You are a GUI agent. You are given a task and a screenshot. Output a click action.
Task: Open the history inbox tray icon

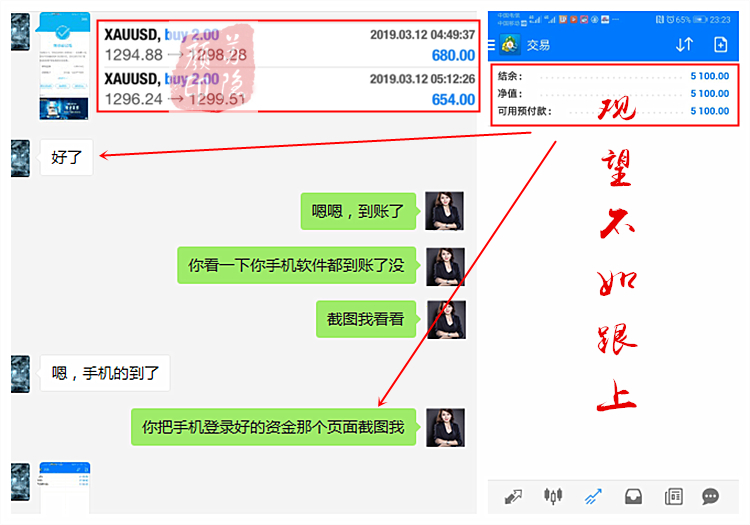coord(632,496)
